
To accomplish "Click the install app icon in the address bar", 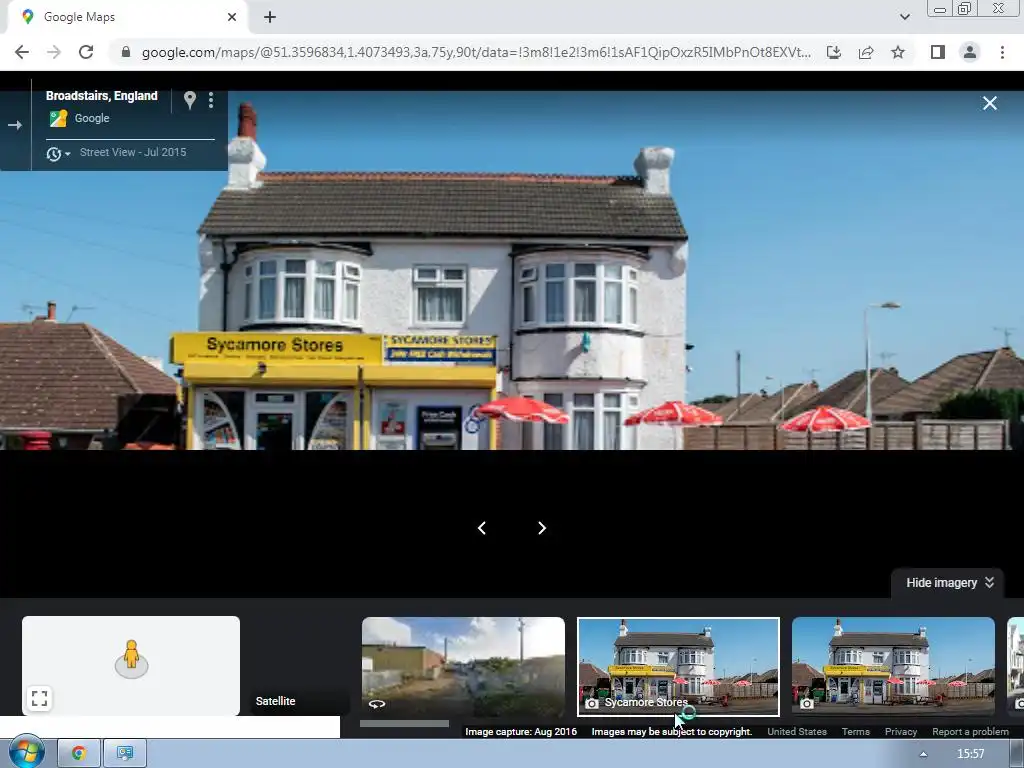I will [x=834, y=52].
